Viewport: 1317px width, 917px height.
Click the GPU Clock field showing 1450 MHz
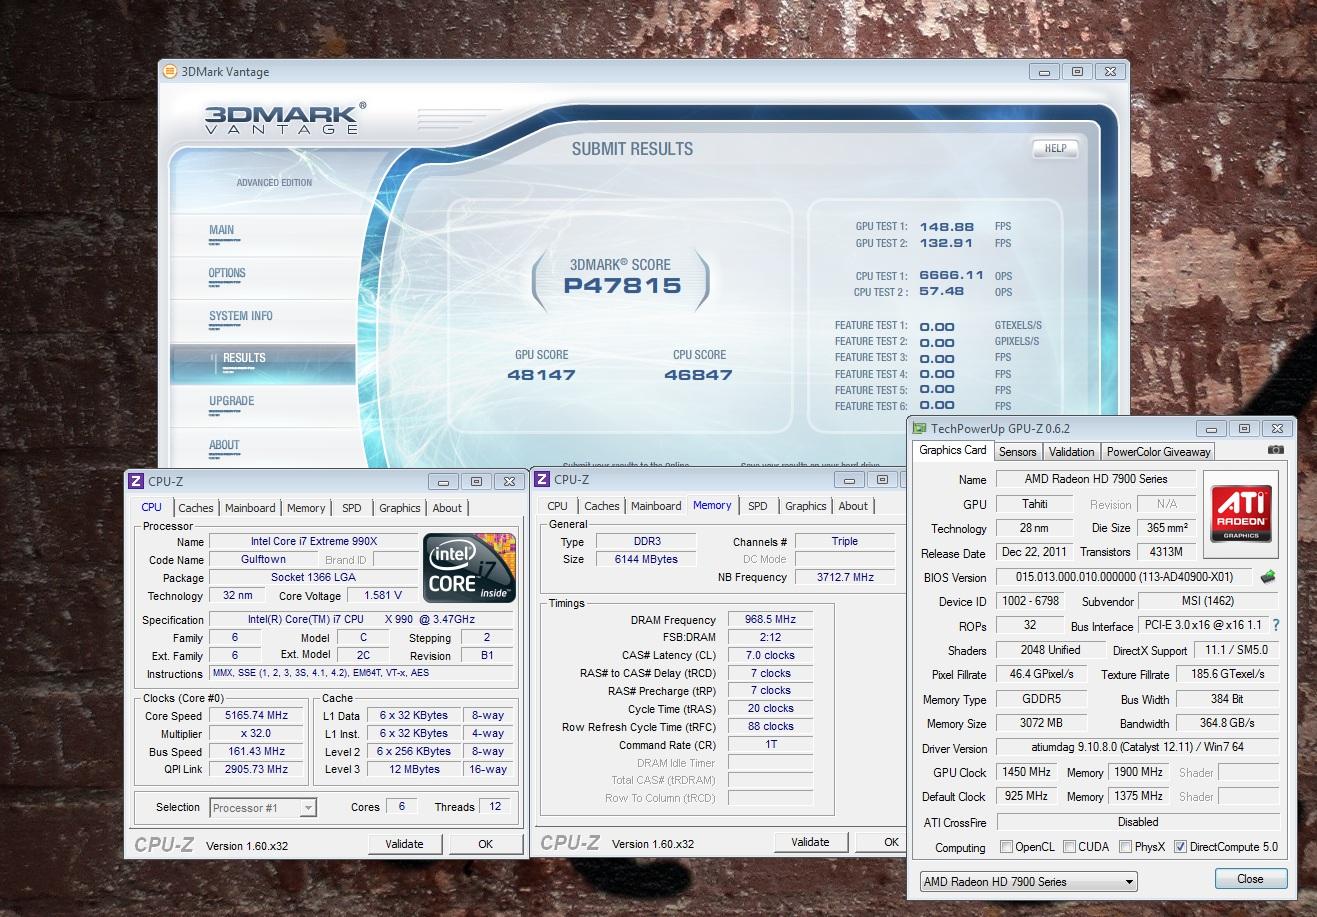pyautogui.click(x=1026, y=772)
